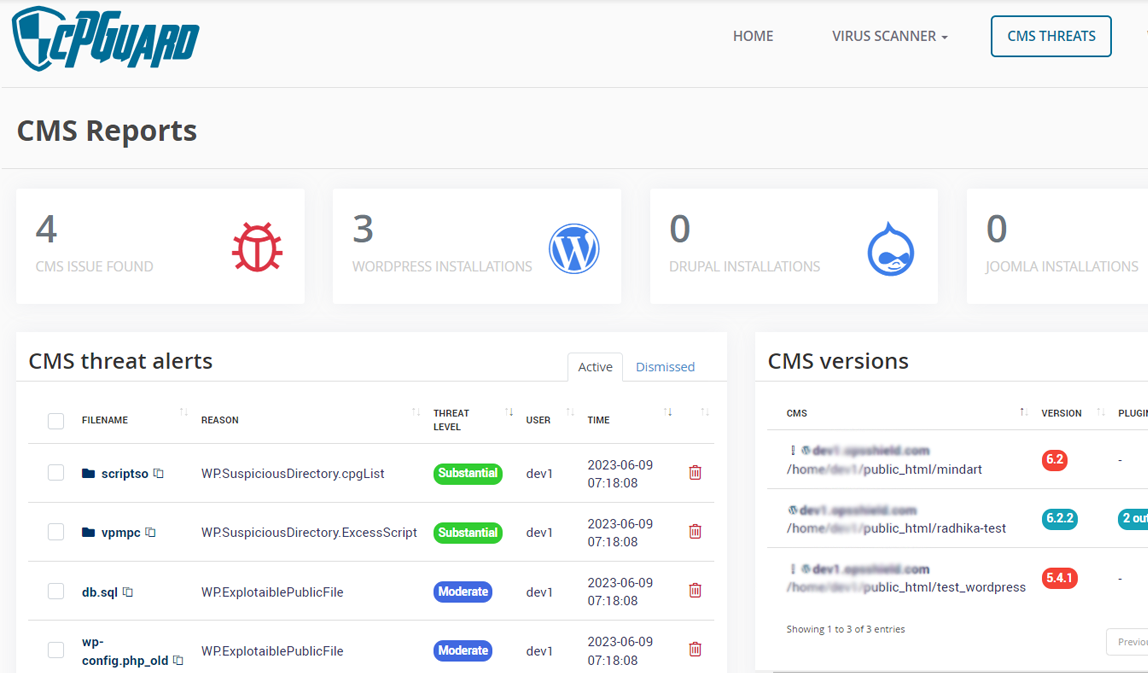Open the Virus Scanner dropdown menu
The height and width of the screenshot is (673, 1148).
(x=890, y=36)
